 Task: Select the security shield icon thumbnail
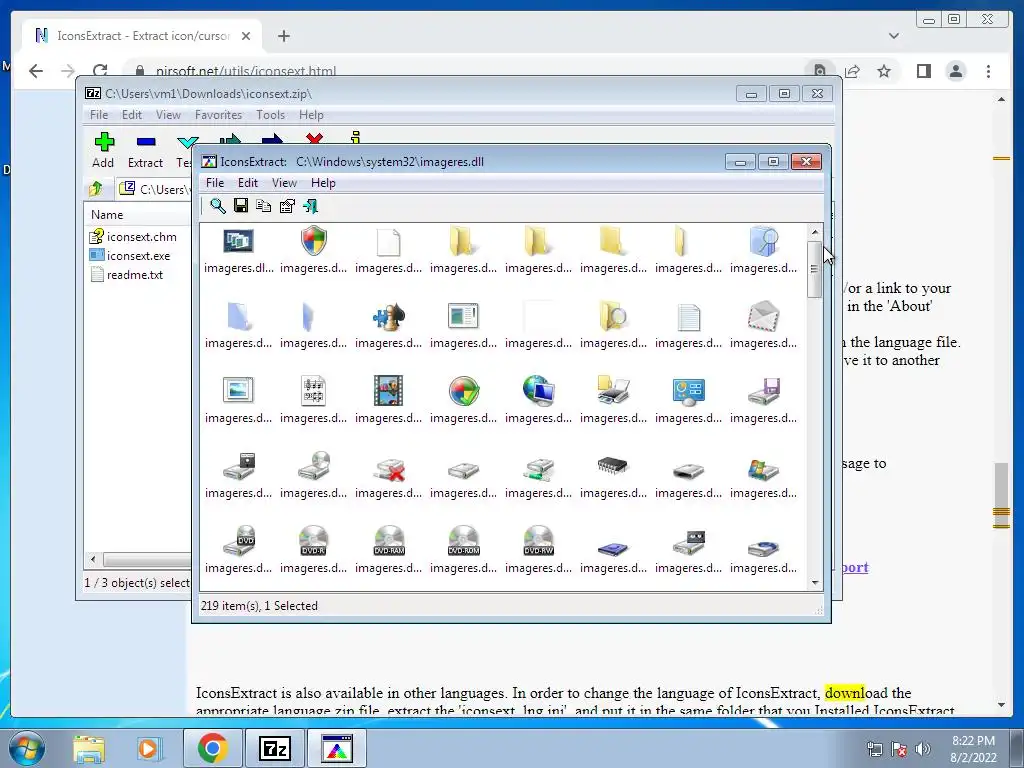tap(313, 241)
